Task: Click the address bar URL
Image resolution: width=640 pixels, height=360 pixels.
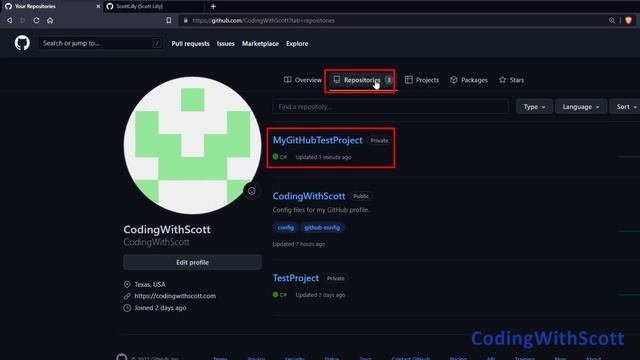Action: click(263, 20)
